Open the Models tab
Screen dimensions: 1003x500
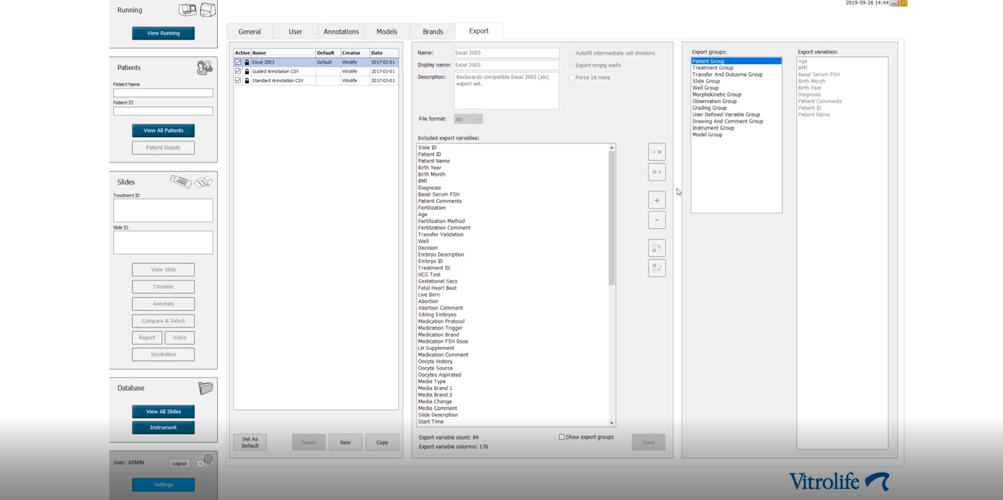point(387,32)
